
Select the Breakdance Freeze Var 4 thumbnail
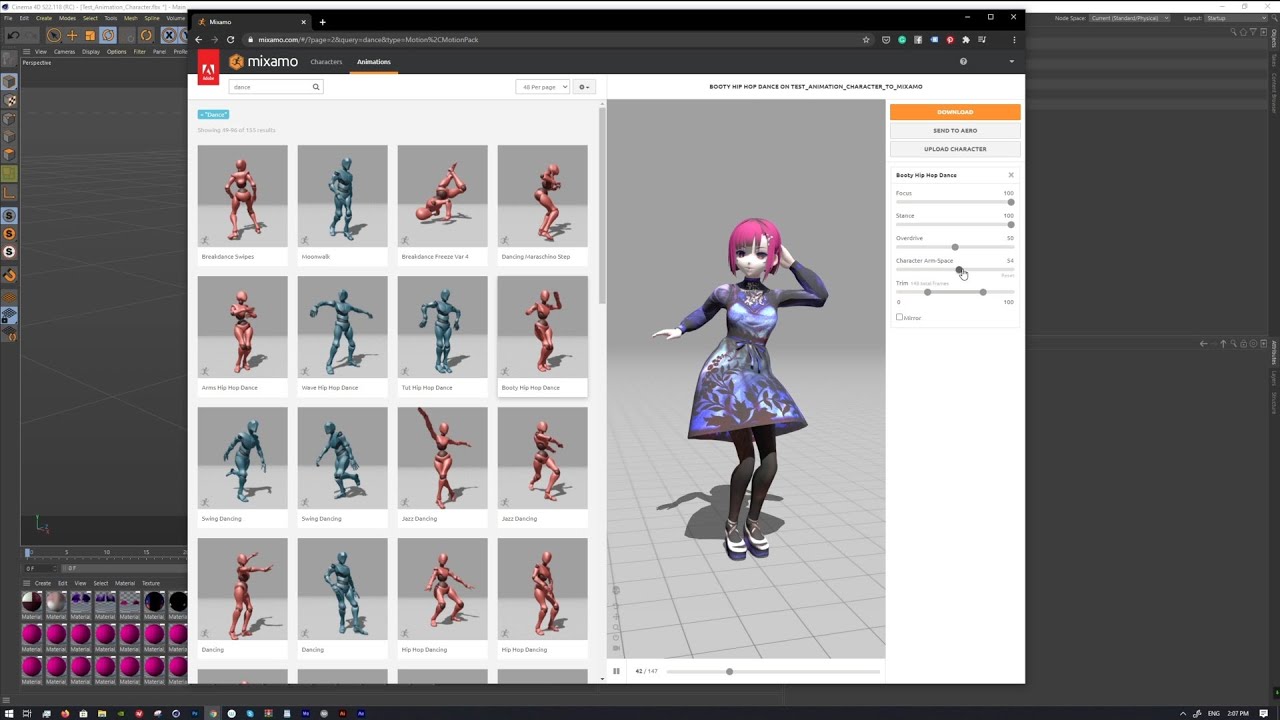click(x=442, y=196)
